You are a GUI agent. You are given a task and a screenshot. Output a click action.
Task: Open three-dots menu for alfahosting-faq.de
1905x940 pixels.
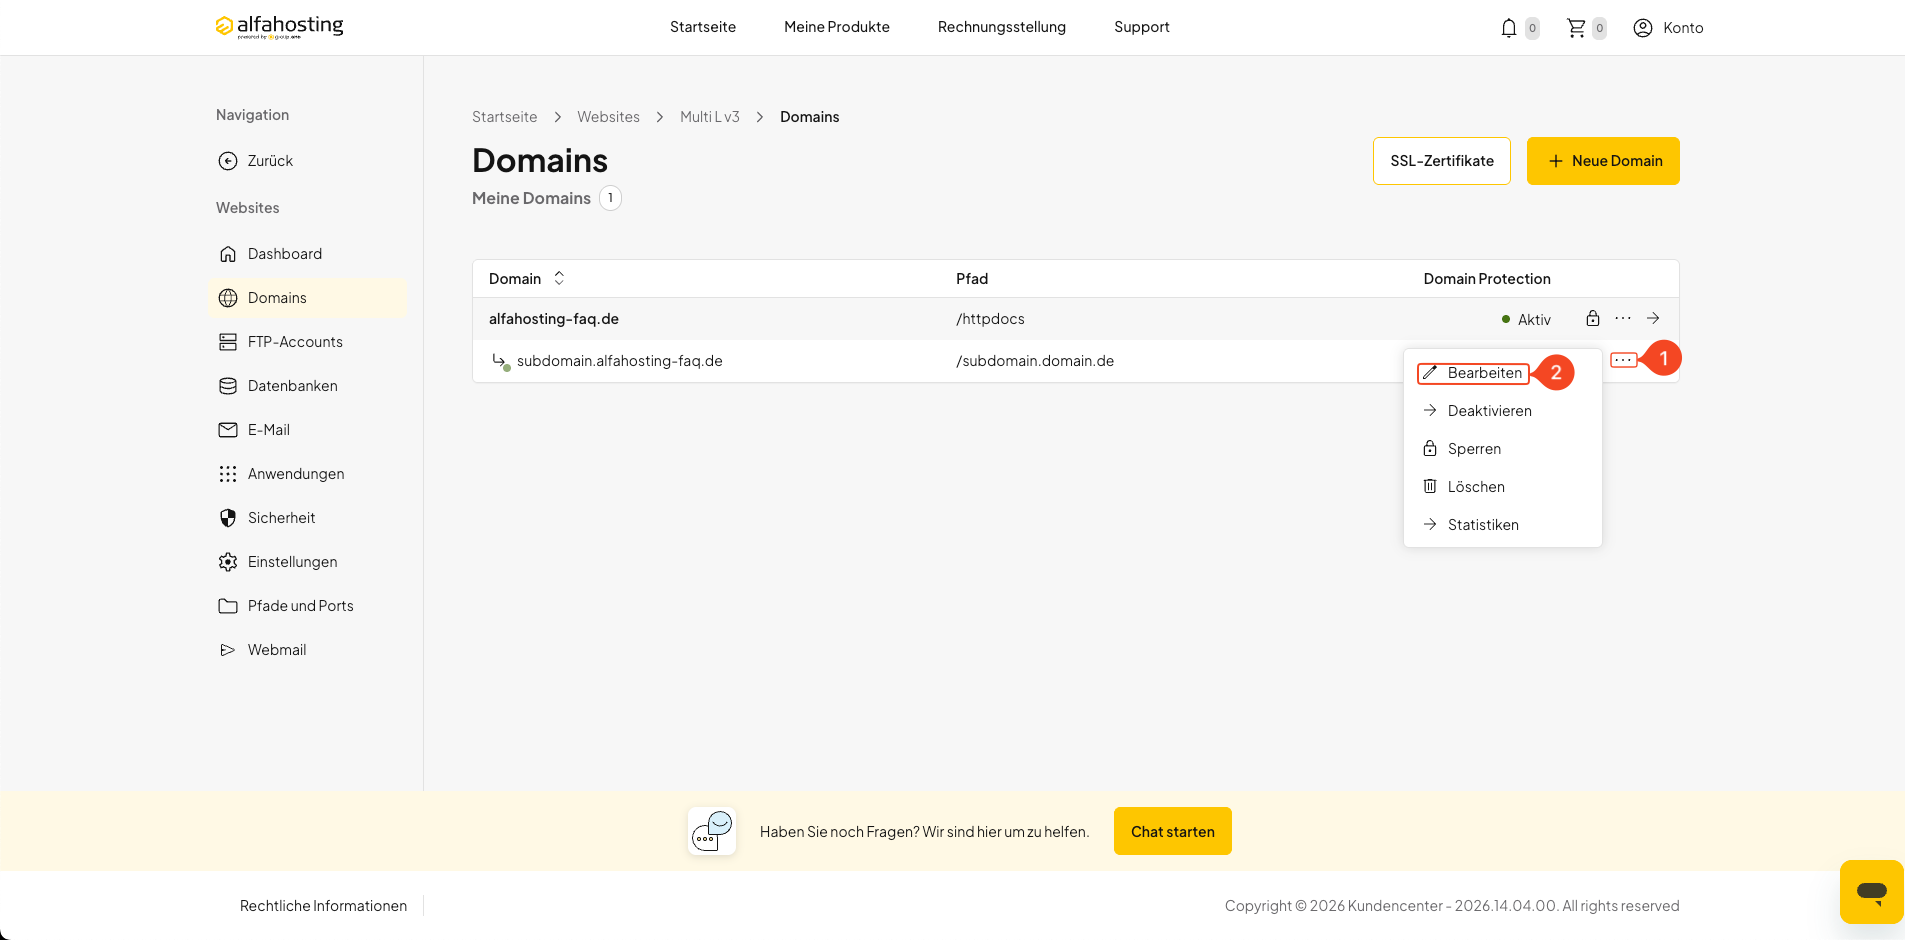1623,318
